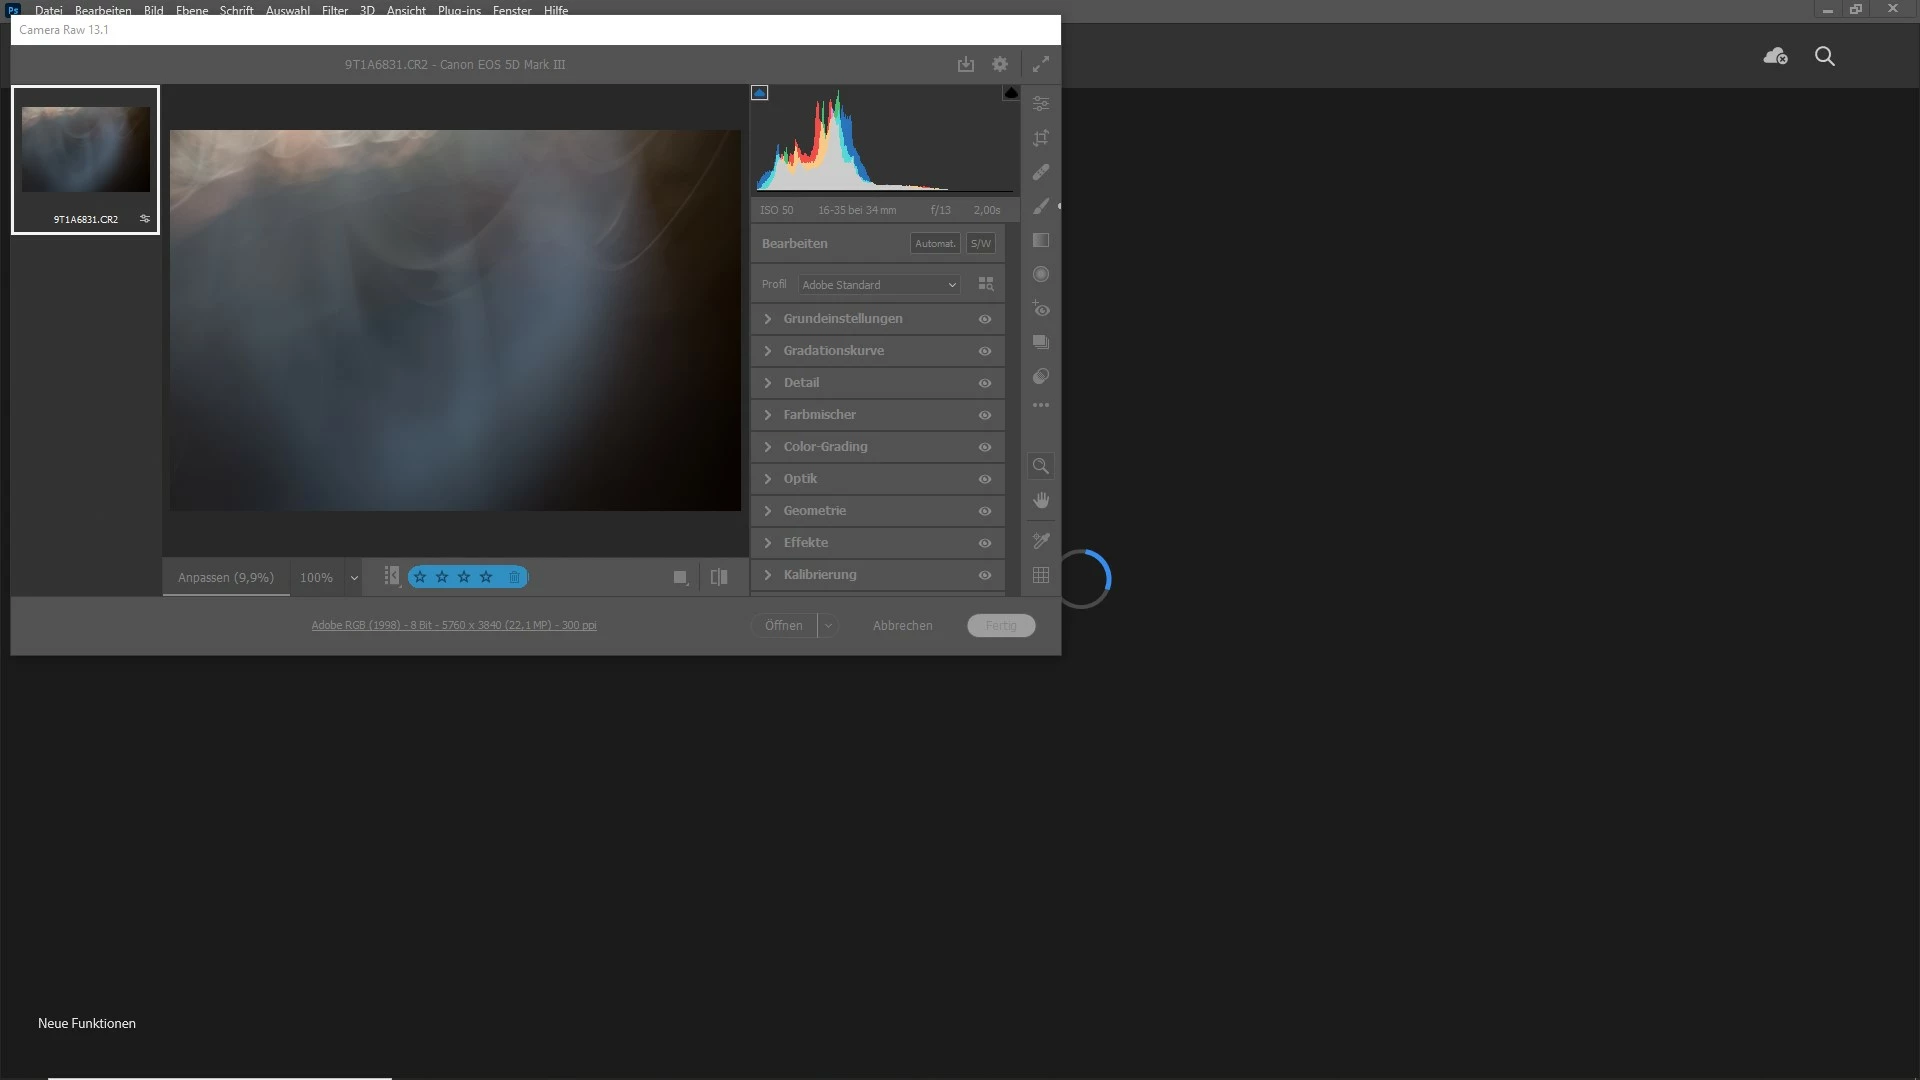This screenshot has height=1080, width=1920.
Task: Toggle the Color-Grading eye icon
Action: [984, 447]
